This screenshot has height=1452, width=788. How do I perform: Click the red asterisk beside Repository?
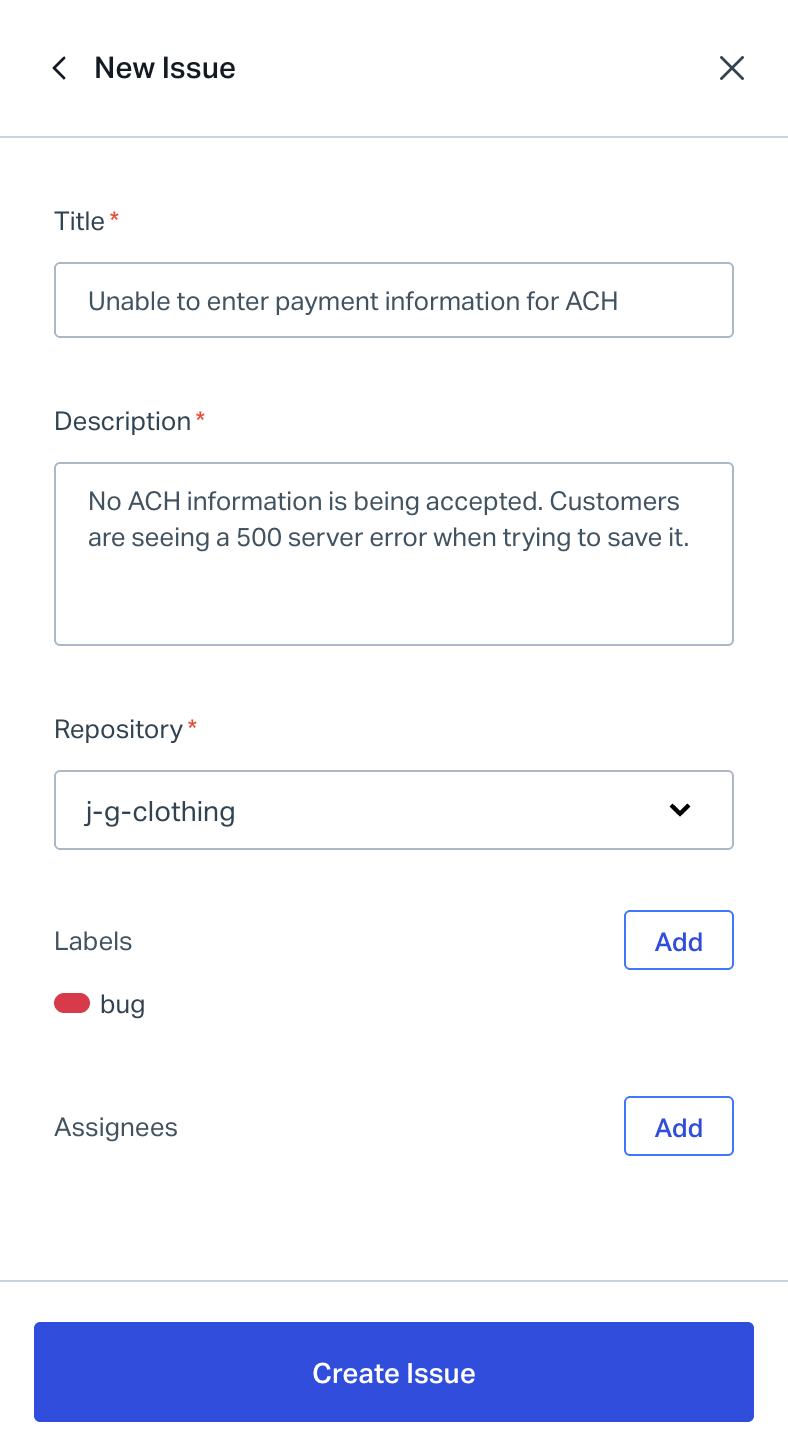tap(192, 726)
